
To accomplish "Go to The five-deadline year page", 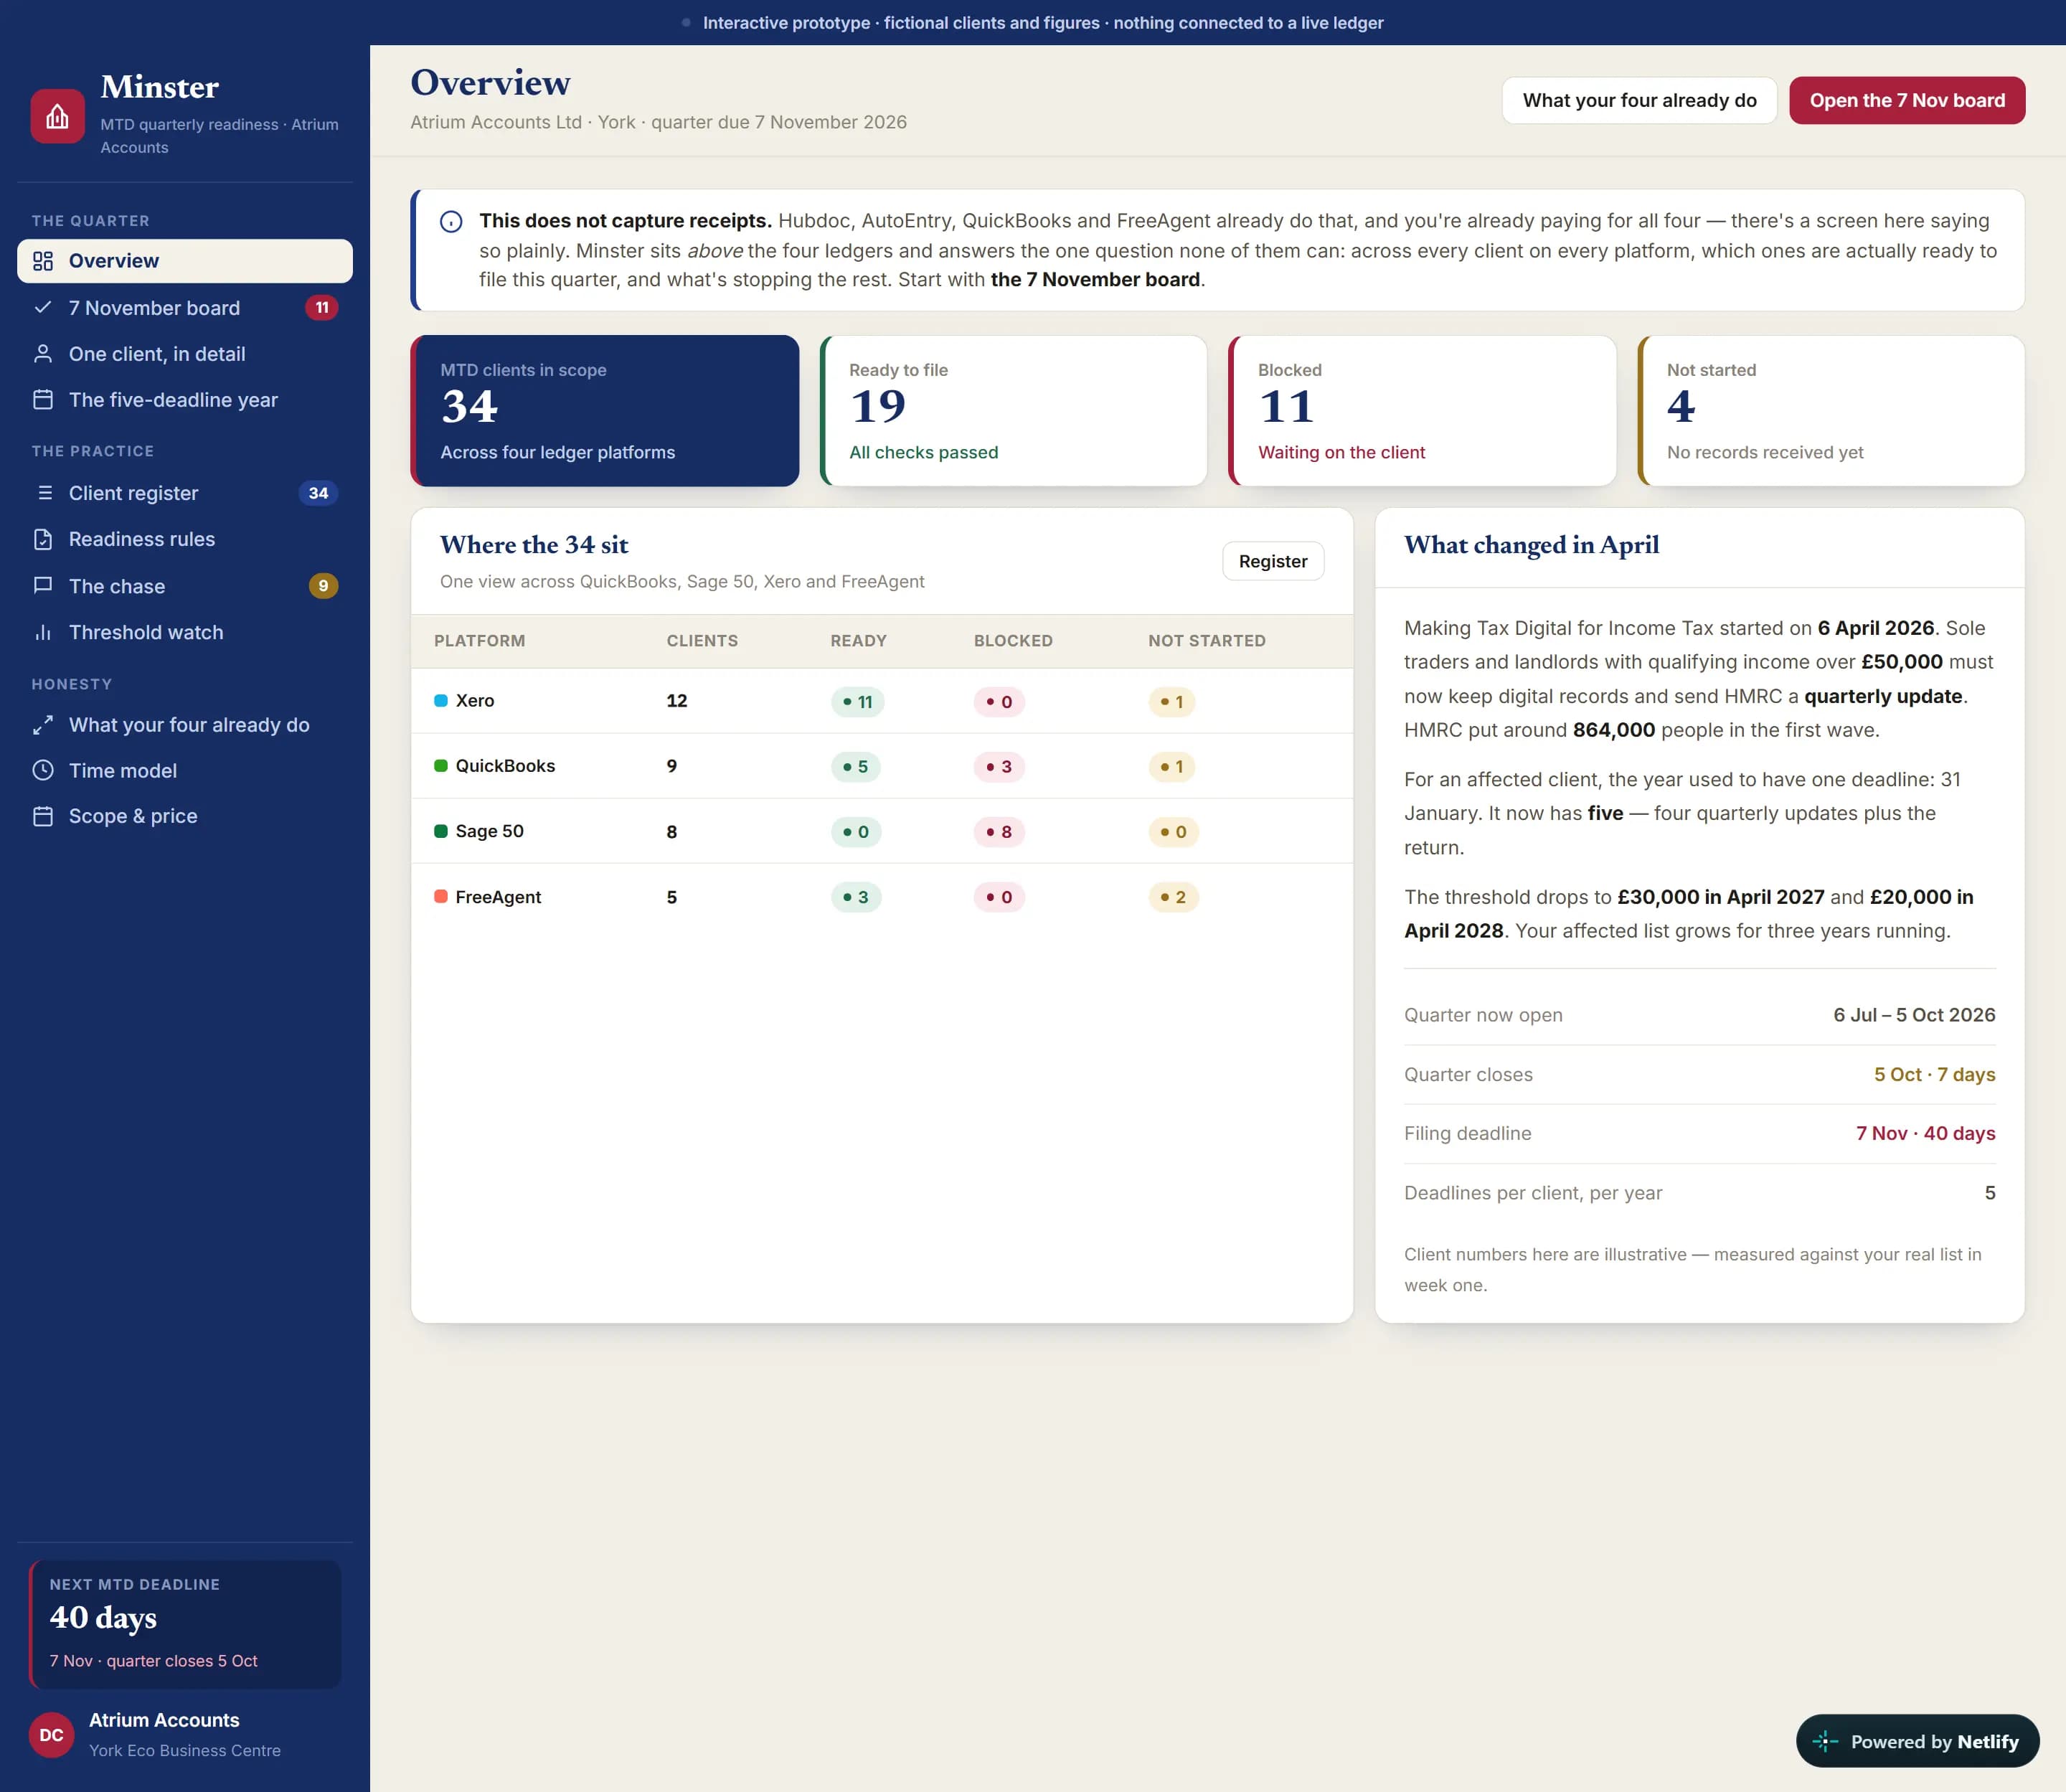I will pos(185,400).
